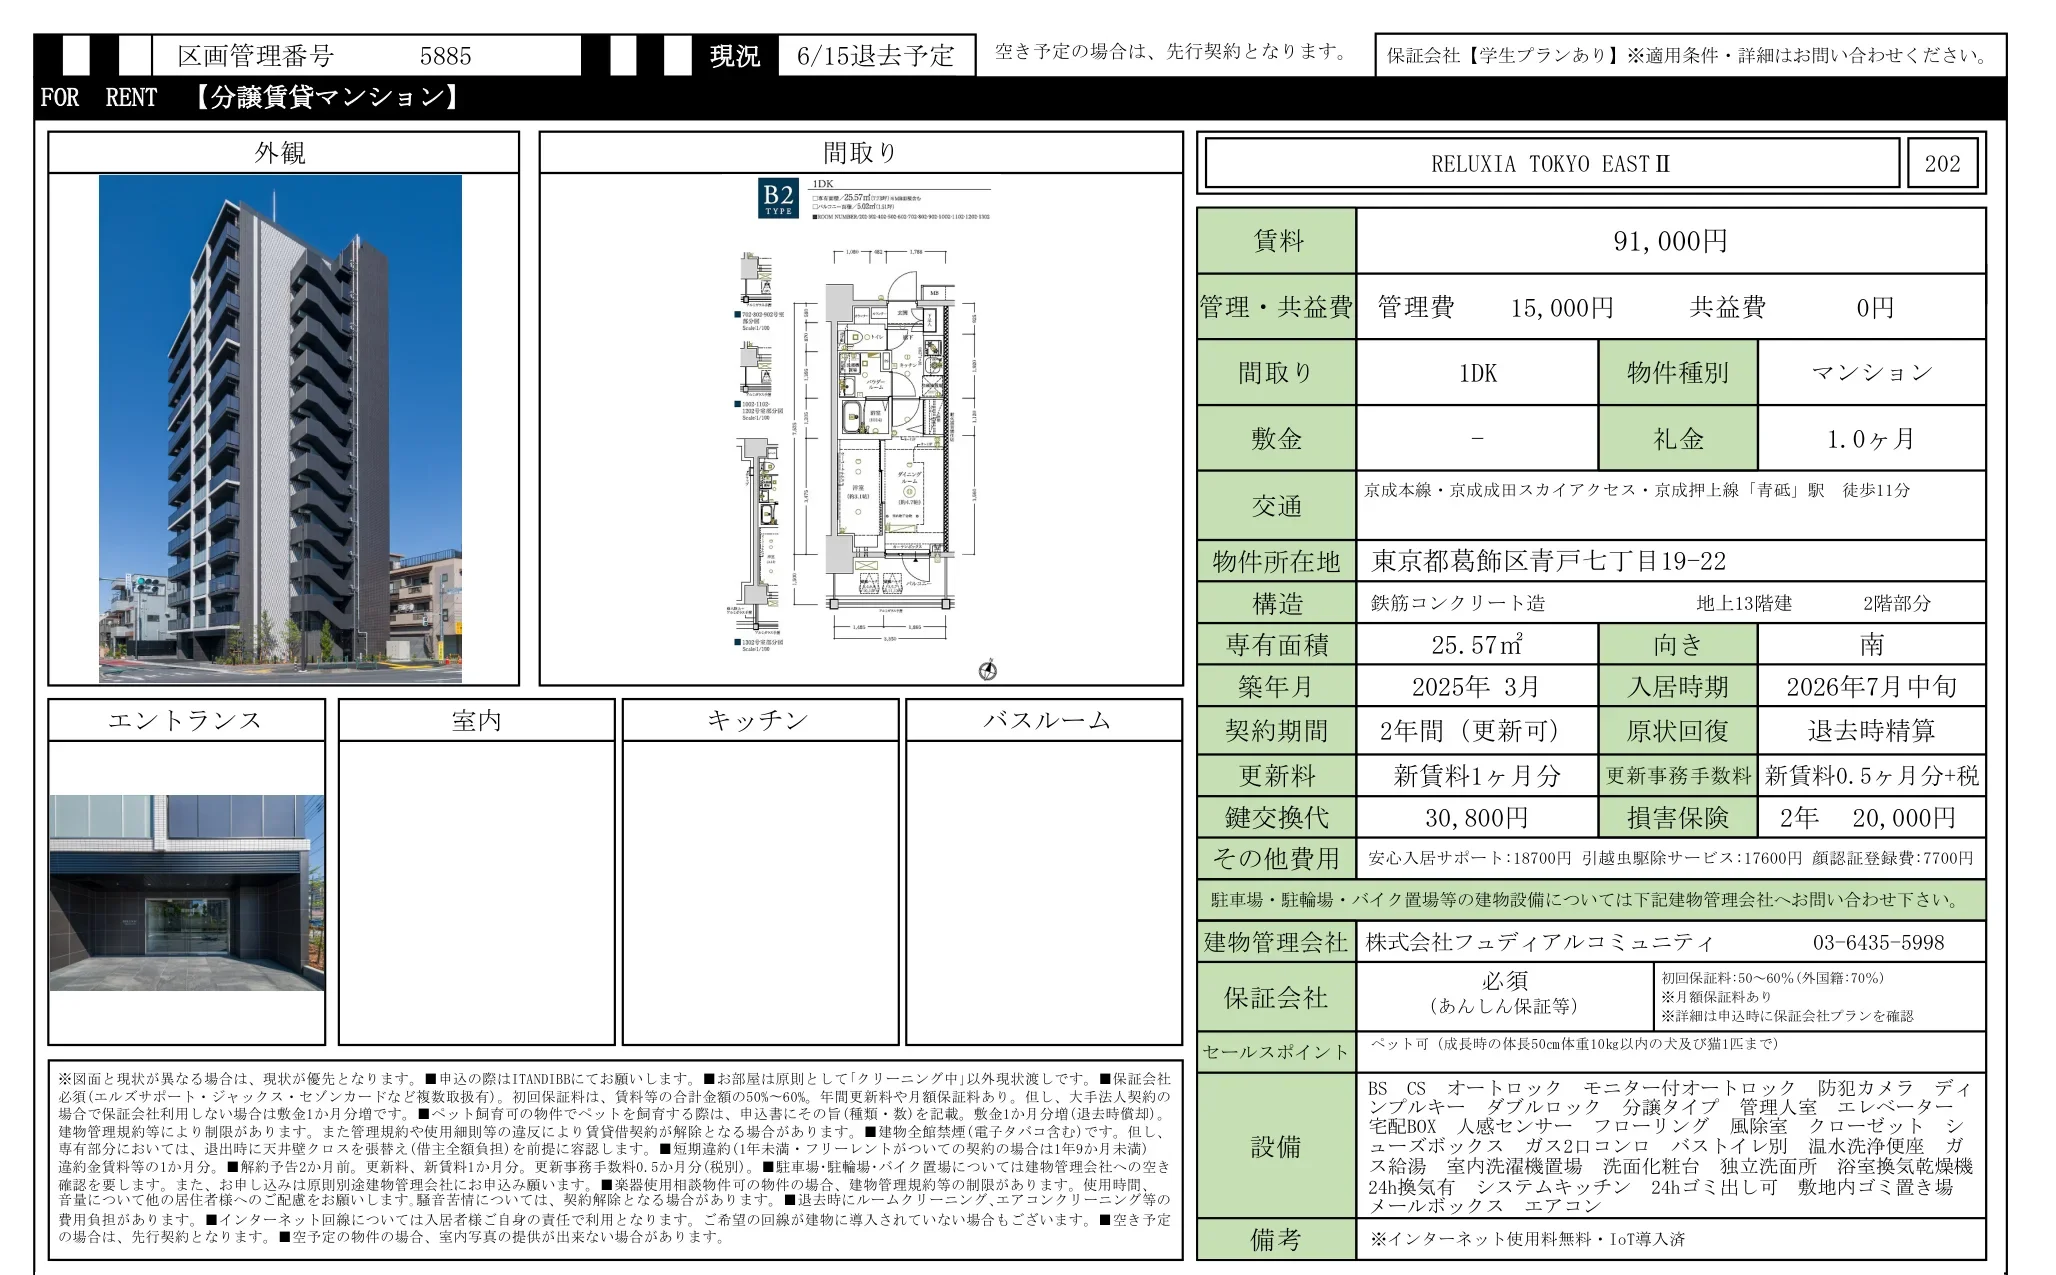This screenshot has width=2056, height=1275.
Task: Select the エントランス section header
Action: pos(186,720)
